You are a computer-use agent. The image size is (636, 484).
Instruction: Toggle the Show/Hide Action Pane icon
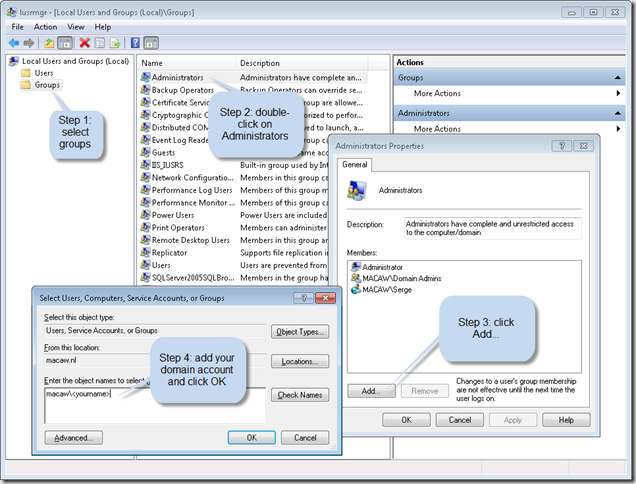[x=151, y=43]
